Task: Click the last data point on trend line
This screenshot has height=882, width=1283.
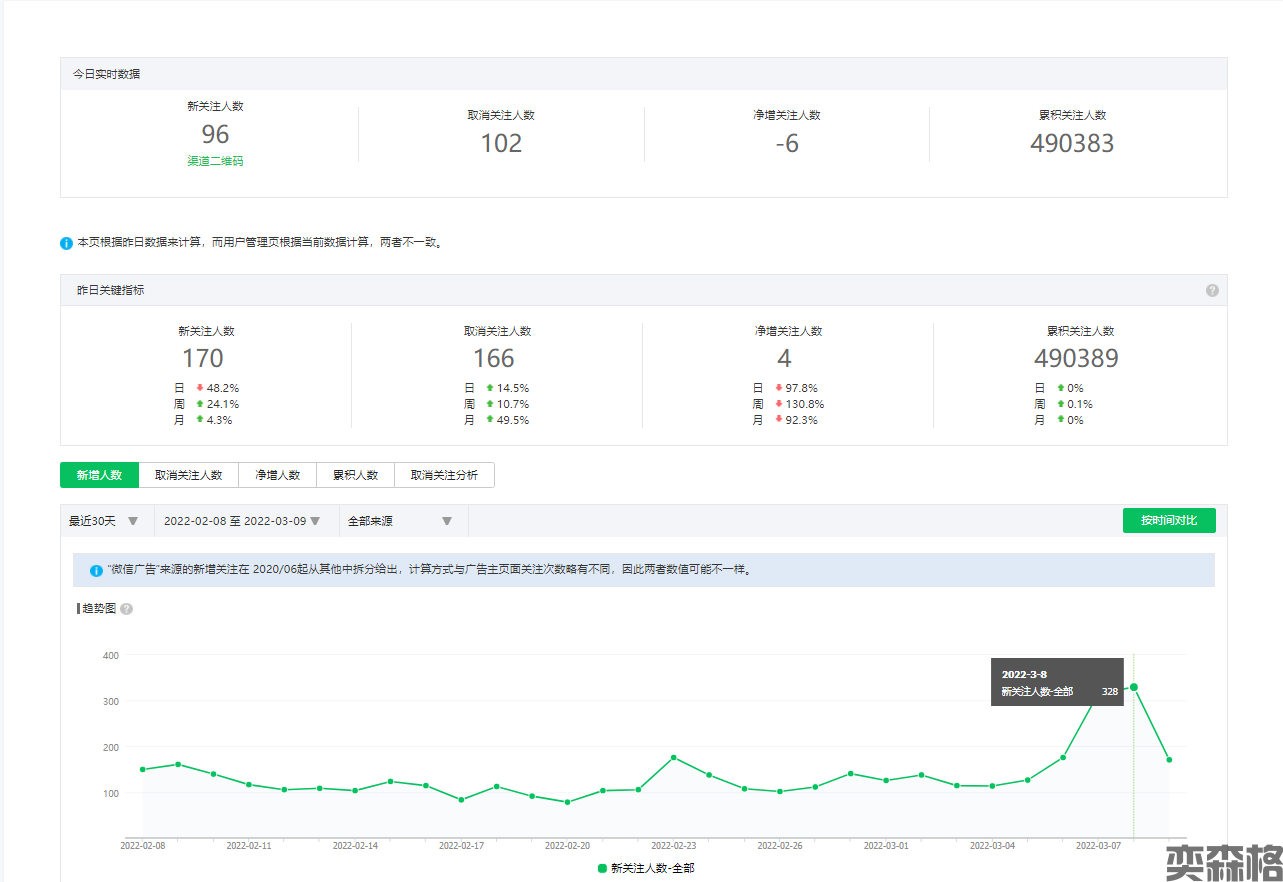Action: (1168, 760)
